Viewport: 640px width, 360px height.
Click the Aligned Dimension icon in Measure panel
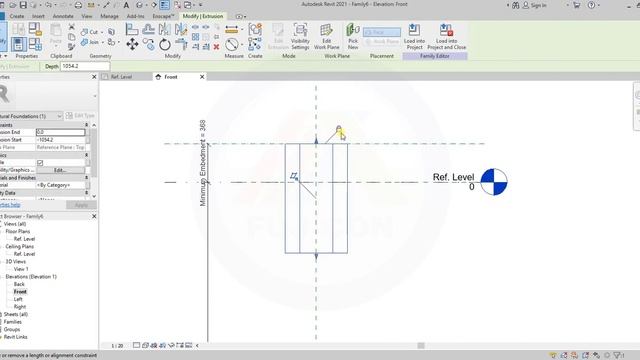click(x=231, y=29)
